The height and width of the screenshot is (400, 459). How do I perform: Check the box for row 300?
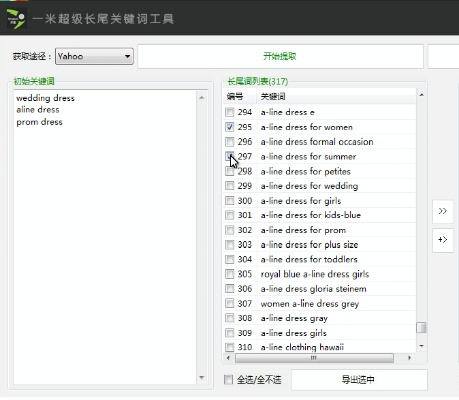click(230, 201)
